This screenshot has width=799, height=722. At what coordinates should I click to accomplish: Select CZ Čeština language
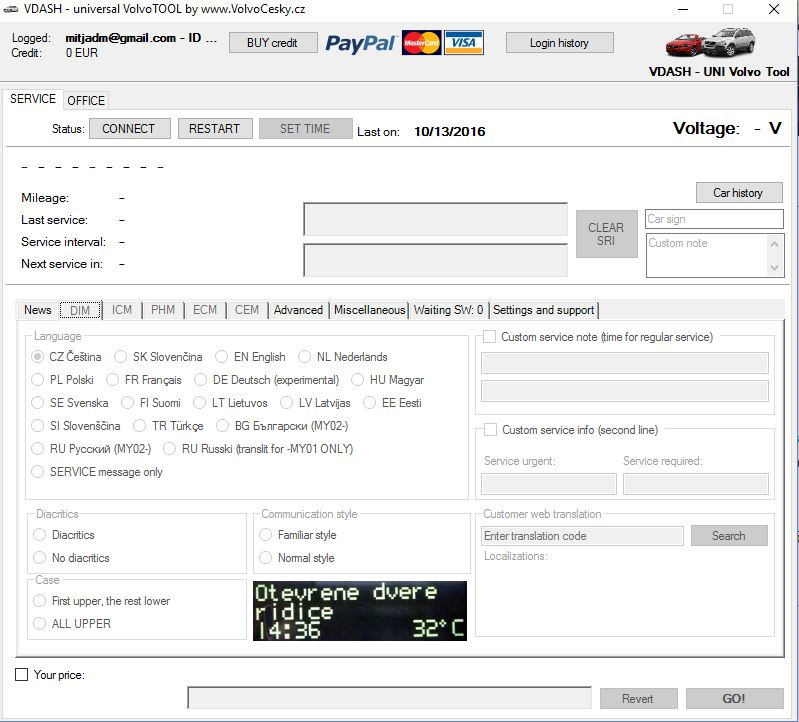click(66, 357)
